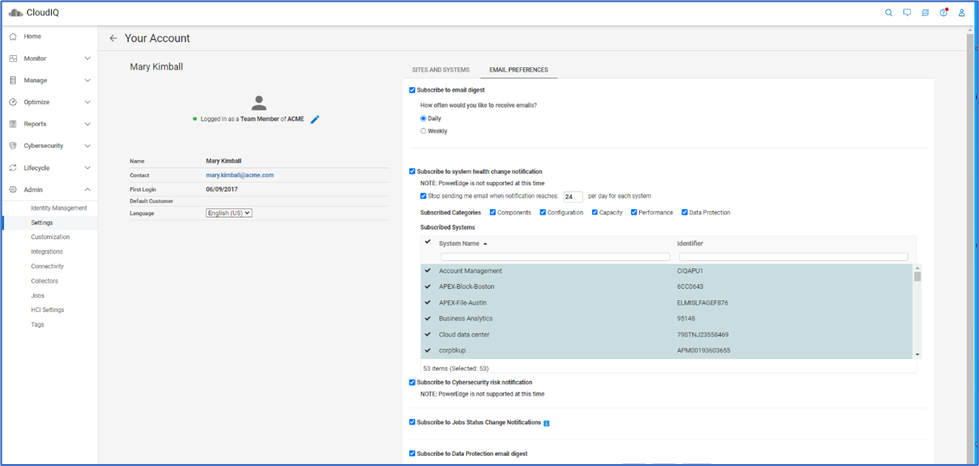Image resolution: width=979 pixels, height=466 pixels.
Task: Click the search icon in top bar
Action: 889,13
